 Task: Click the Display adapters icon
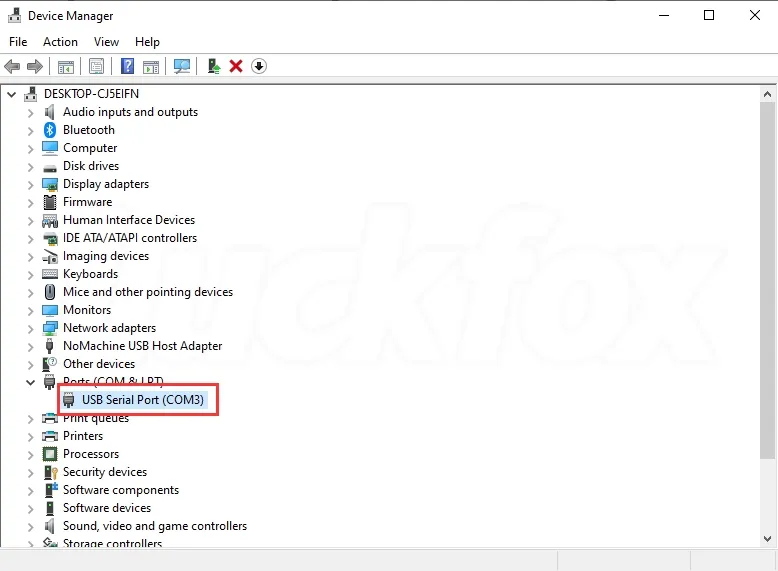(50, 184)
